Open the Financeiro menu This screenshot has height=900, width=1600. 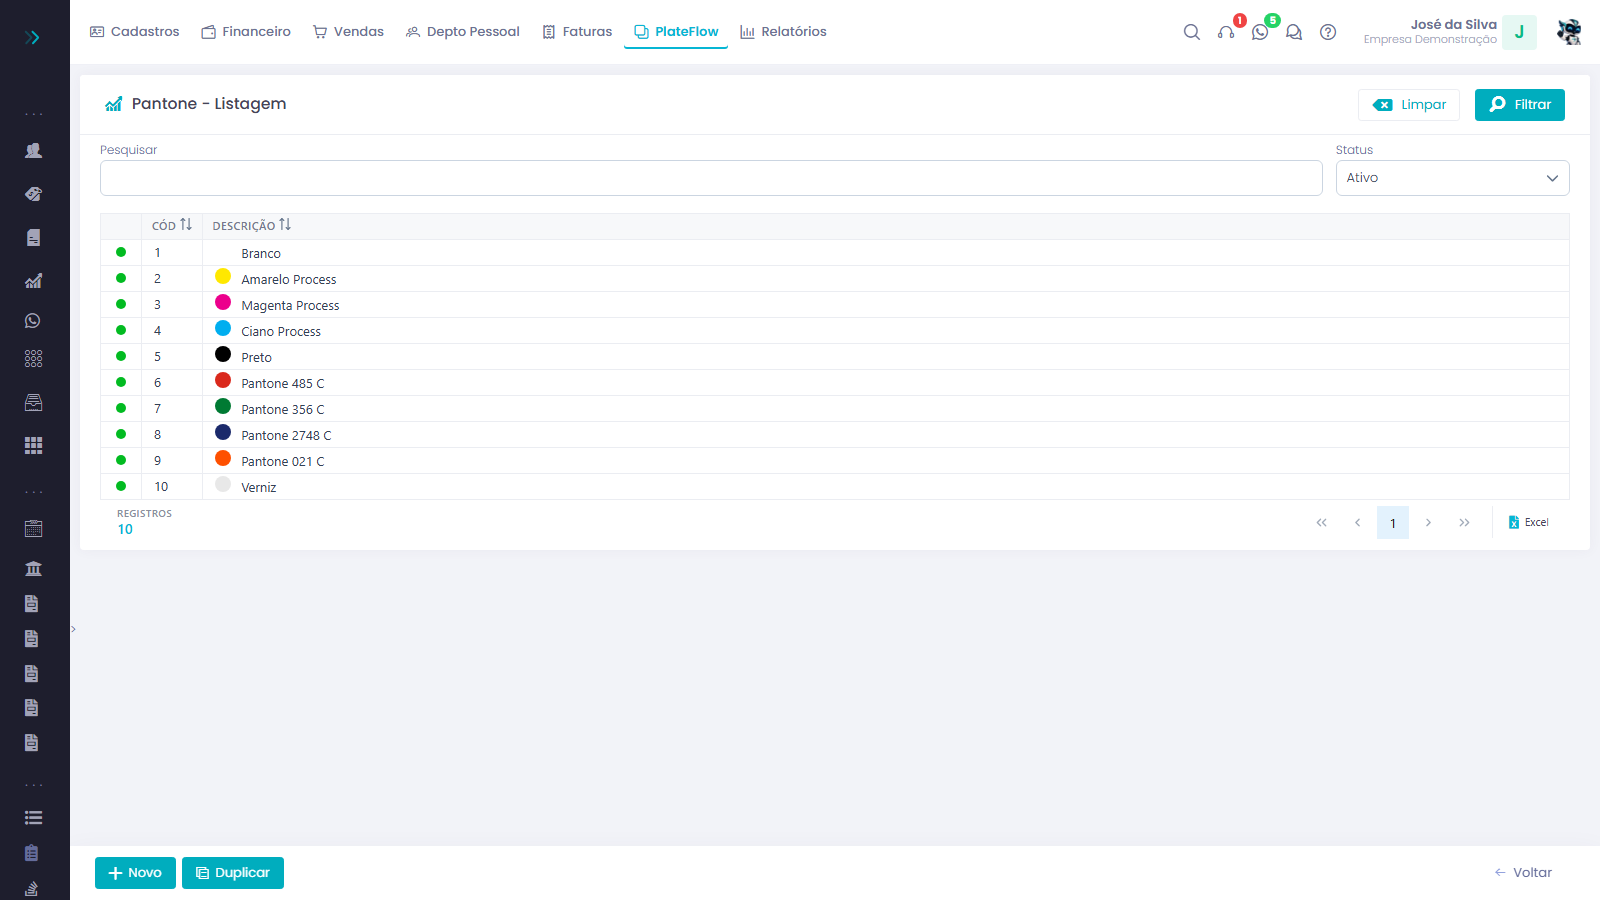click(x=246, y=32)
